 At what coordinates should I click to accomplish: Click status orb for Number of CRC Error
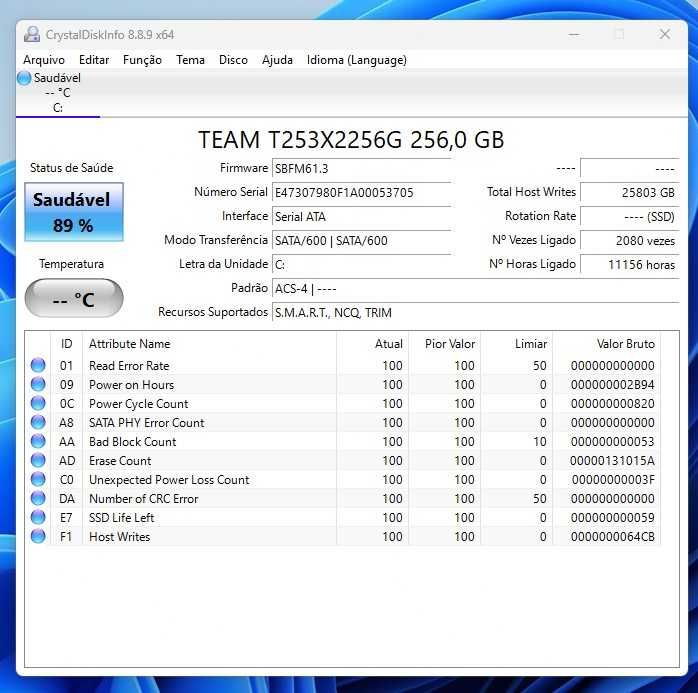(38, 498)
